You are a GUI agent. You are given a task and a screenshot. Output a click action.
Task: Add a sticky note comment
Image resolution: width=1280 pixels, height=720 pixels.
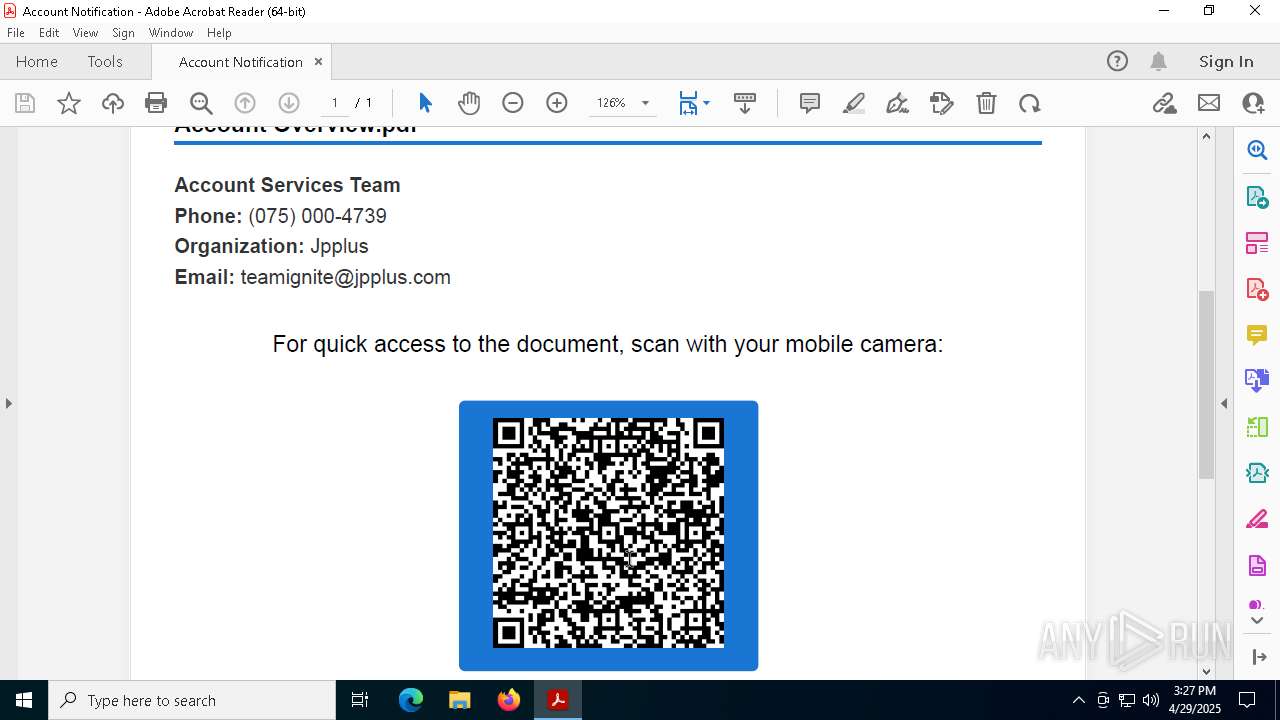pyautogui.click(x=810, y=103)
